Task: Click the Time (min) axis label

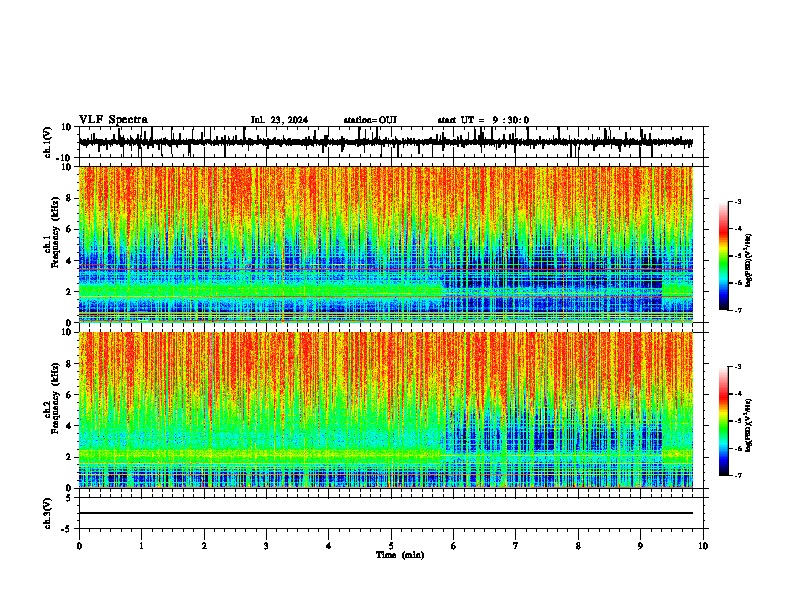Action: [400, 555]
